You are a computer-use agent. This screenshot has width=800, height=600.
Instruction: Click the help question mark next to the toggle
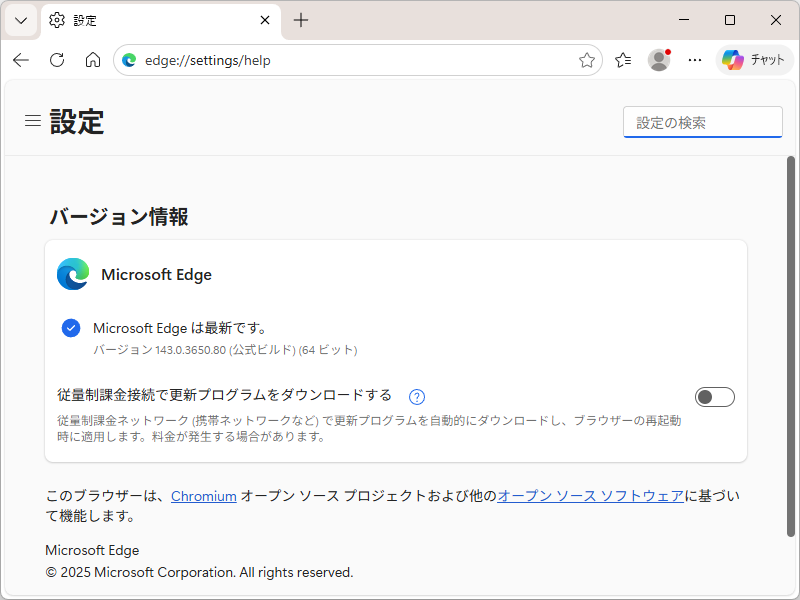(416, 397)
